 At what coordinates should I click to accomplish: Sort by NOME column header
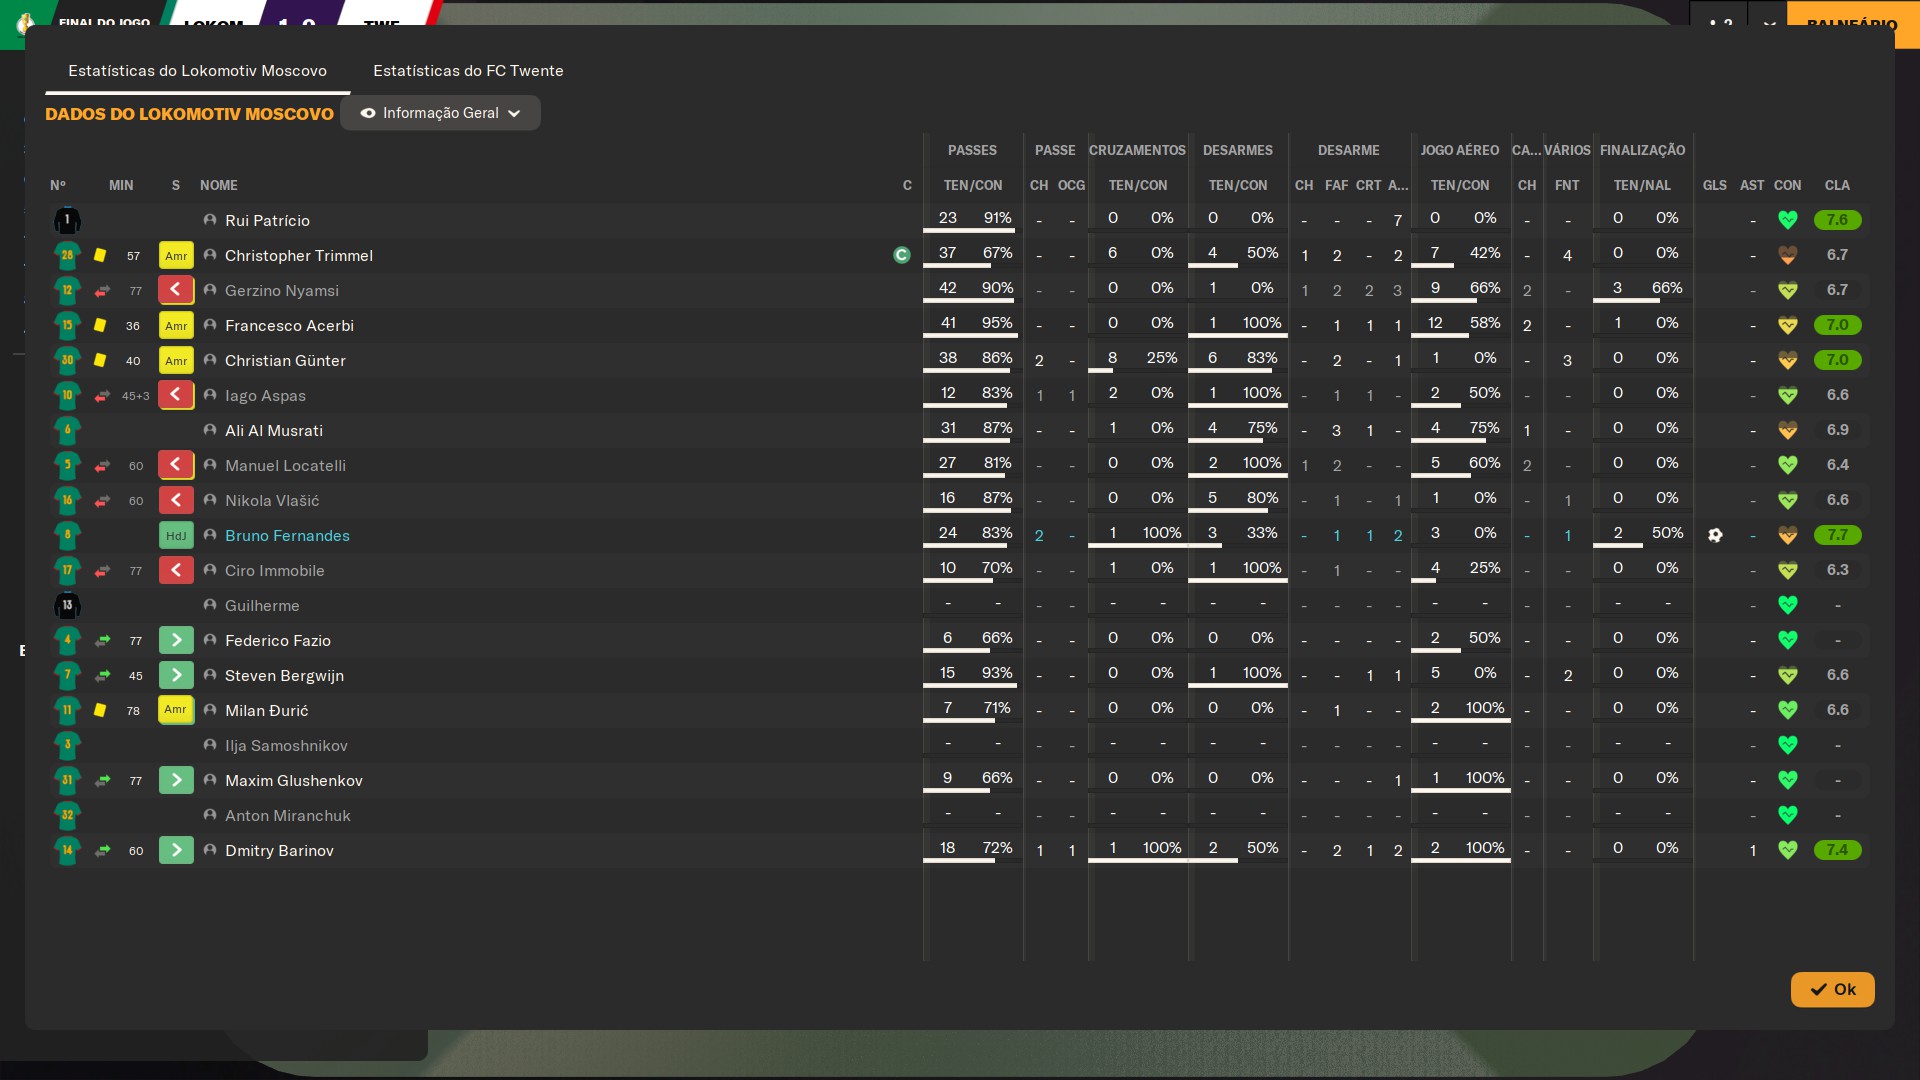(219, 185)
